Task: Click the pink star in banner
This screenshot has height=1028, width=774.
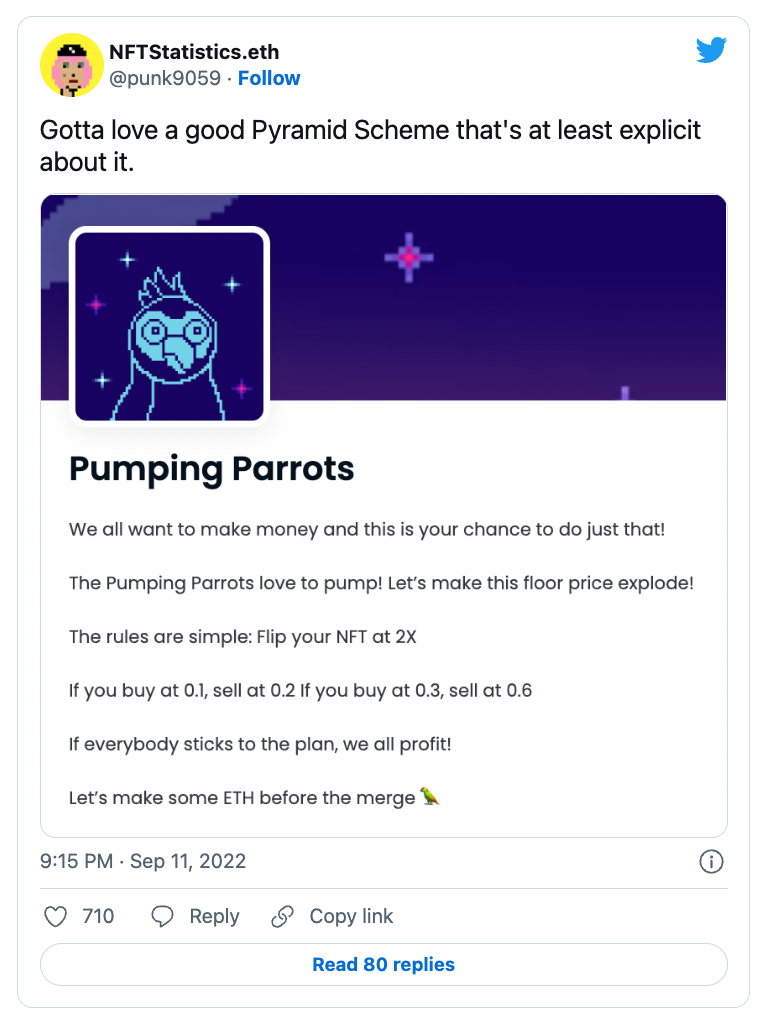Action: point(409,258)
